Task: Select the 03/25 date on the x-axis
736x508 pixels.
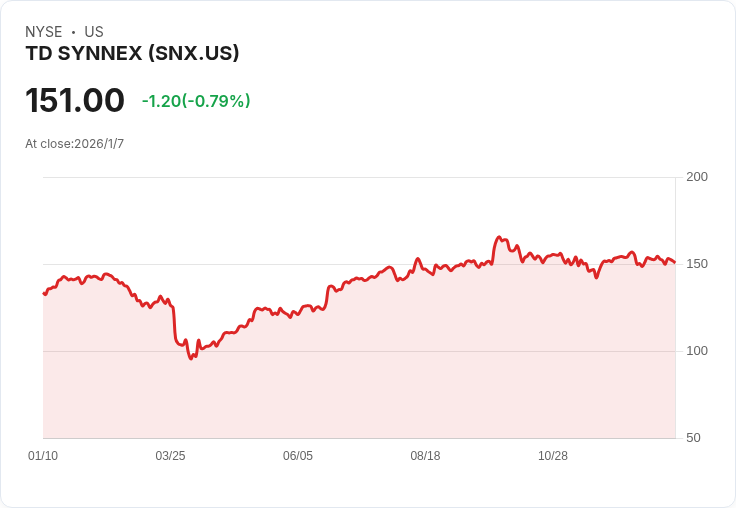Action: (170, 456)
